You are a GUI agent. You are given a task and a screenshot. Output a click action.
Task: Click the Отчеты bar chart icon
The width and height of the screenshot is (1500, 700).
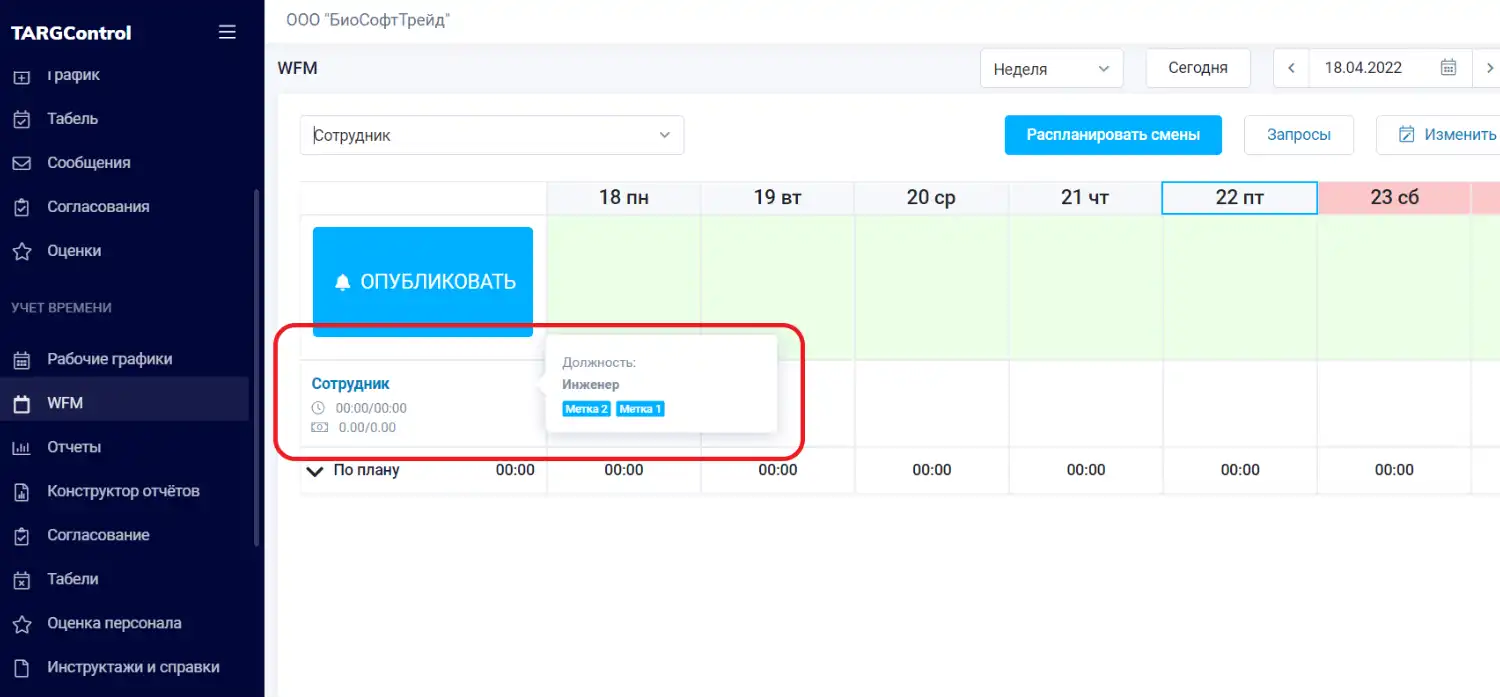[x=21, y=448]
